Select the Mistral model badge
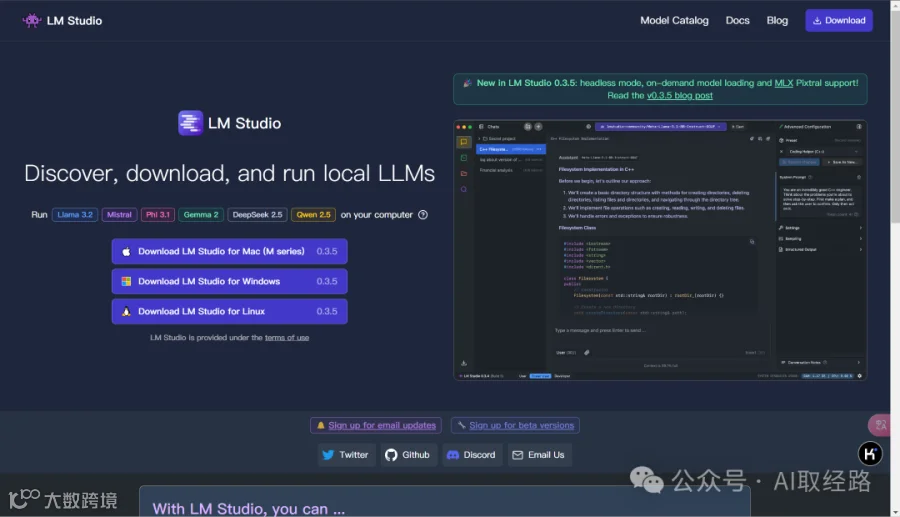Image resolution: width=900 pixels, height=517 pixels. click(119, 215)
